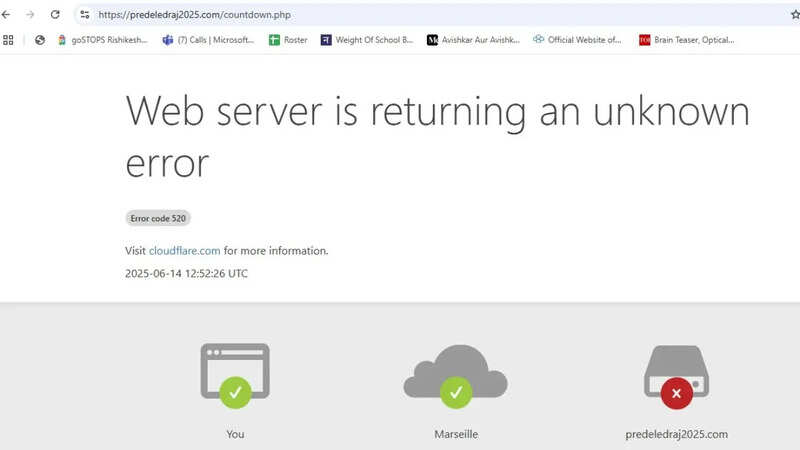
Task: Open the Roster bookmark
Action: point(288,40)
